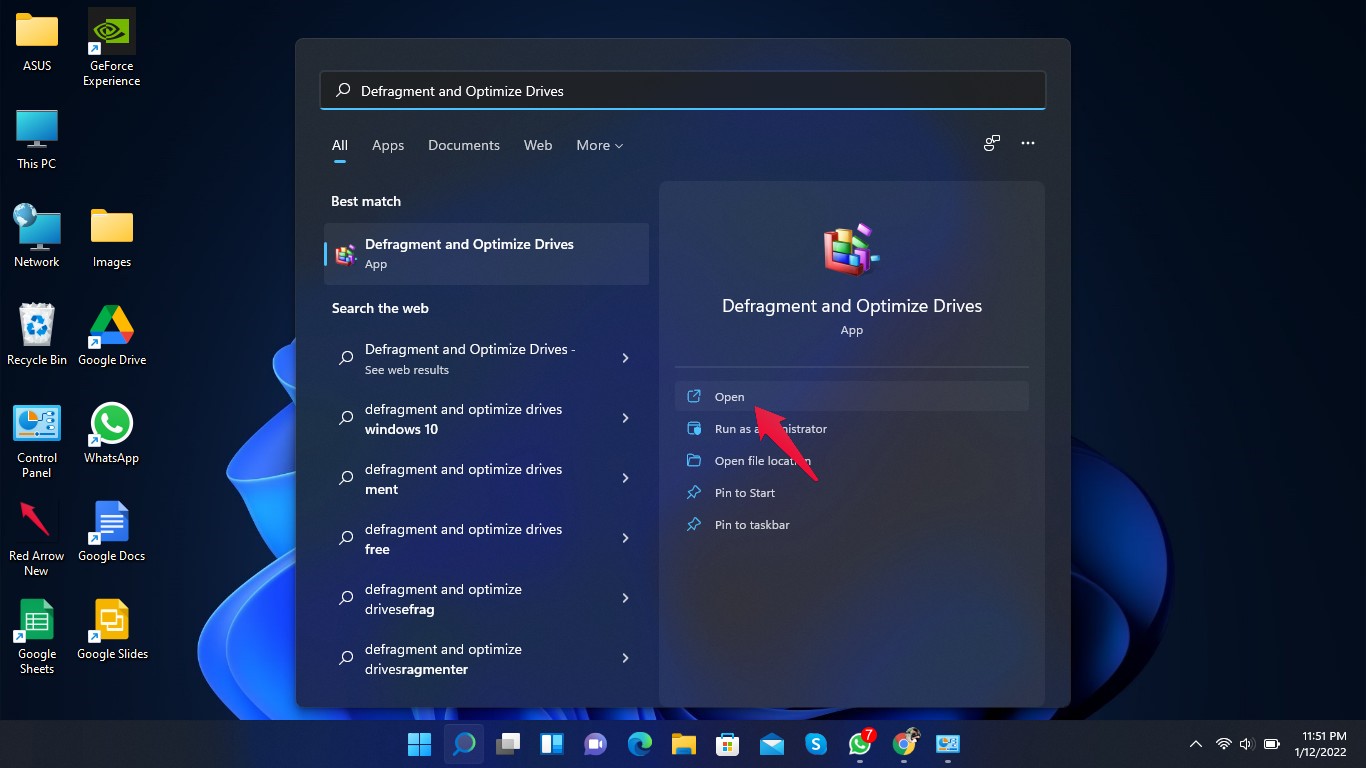The image size is (1366, 768).
Task: Click Open for Defragment and Optimize Drives
Action: 730,397
